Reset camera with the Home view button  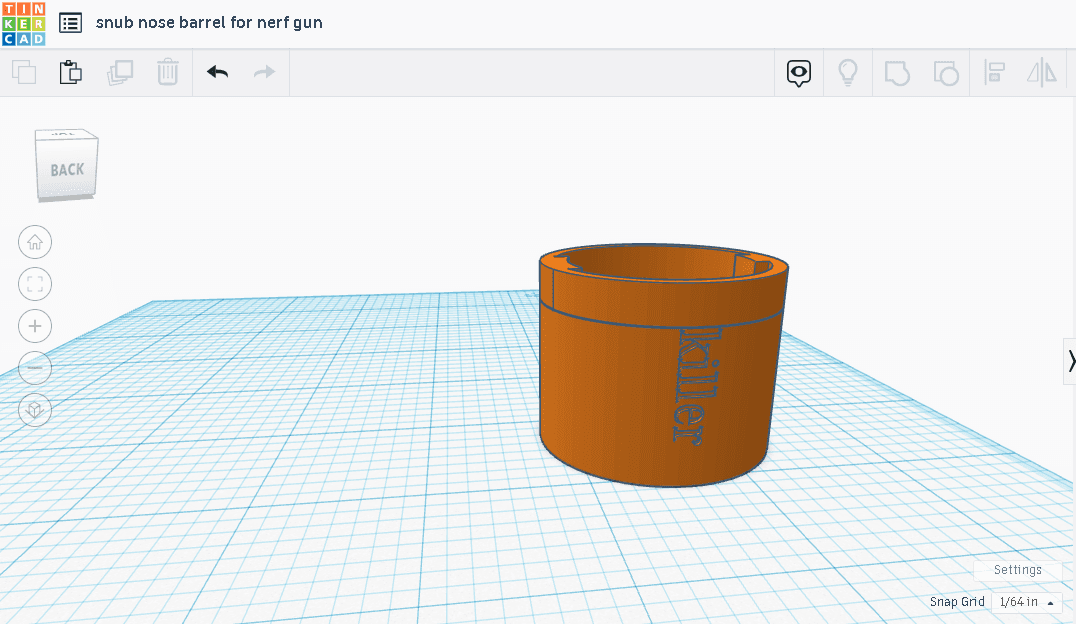pos(35,242)
